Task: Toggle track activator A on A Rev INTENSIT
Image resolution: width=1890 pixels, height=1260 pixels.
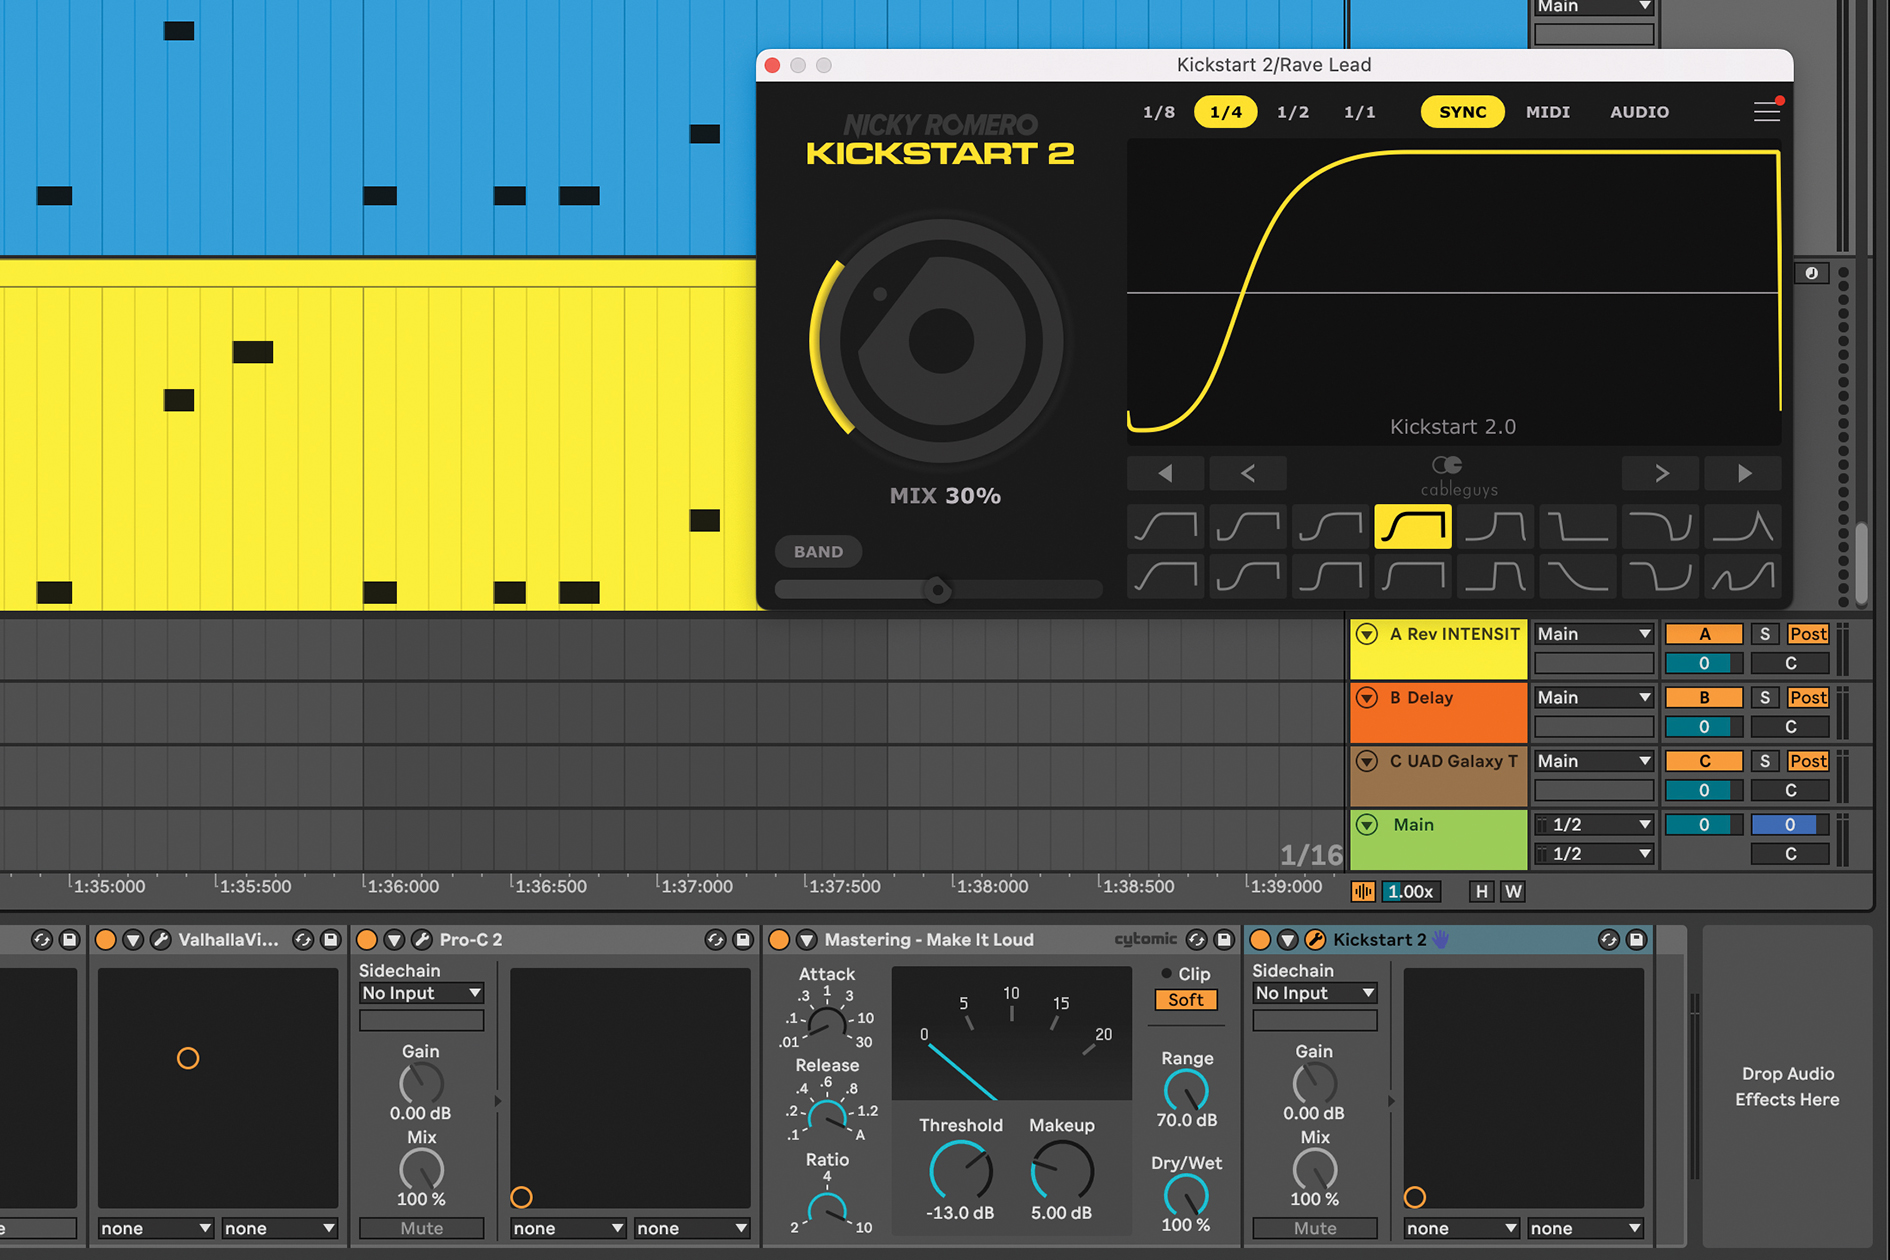Action: tap(1704, 634)
